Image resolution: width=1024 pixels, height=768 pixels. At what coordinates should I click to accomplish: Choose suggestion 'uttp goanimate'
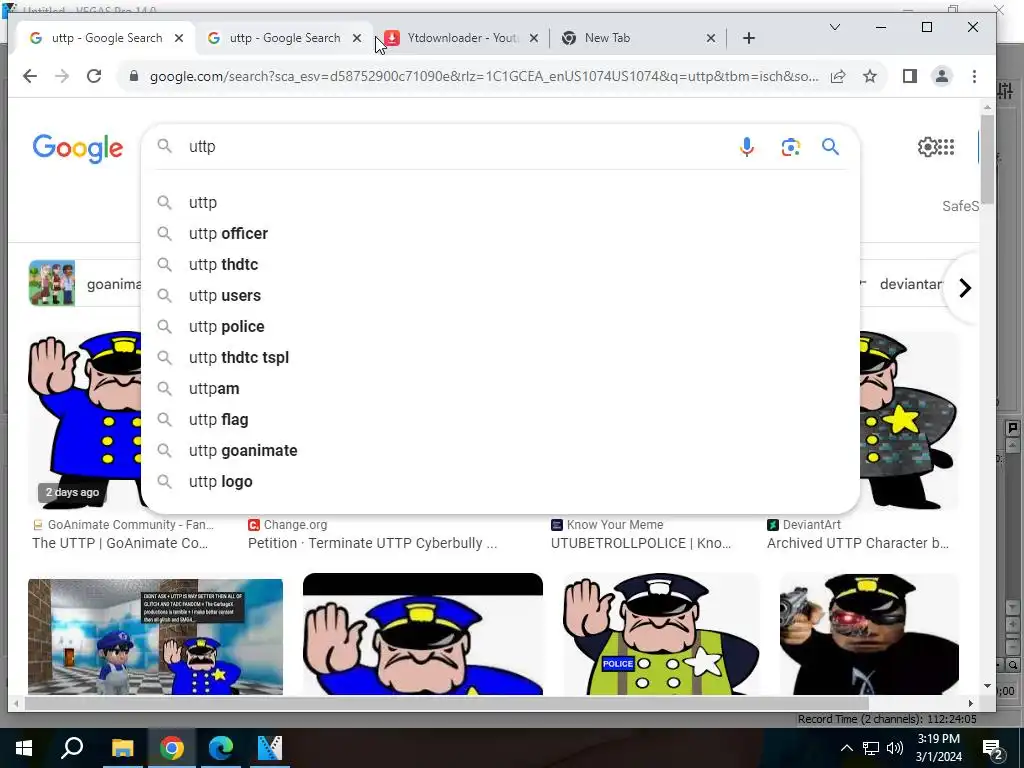pyautogui.click(x=500, y=451)
